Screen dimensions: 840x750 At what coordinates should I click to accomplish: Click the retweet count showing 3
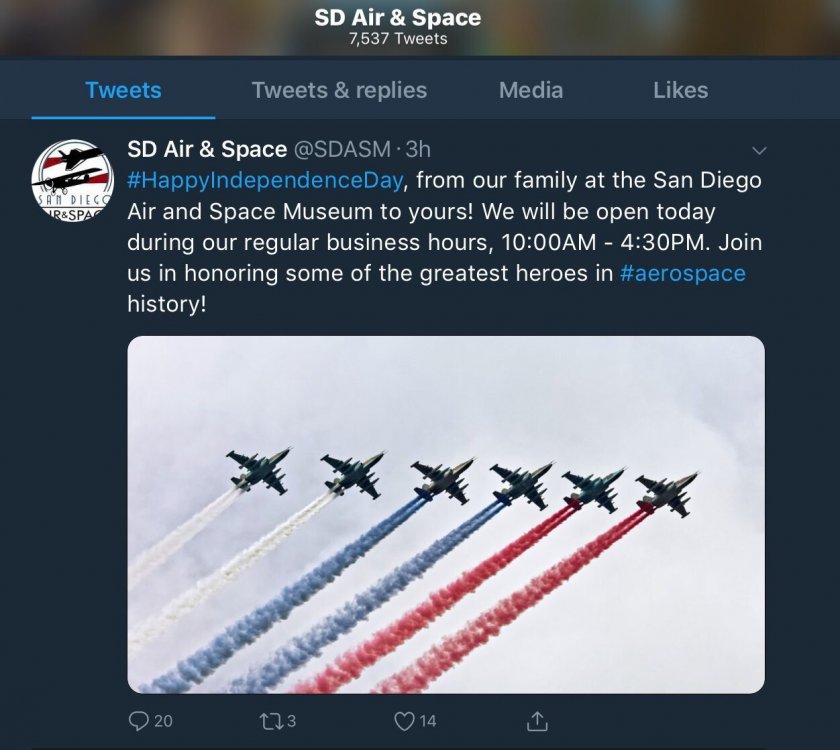(x=289, y=720)
